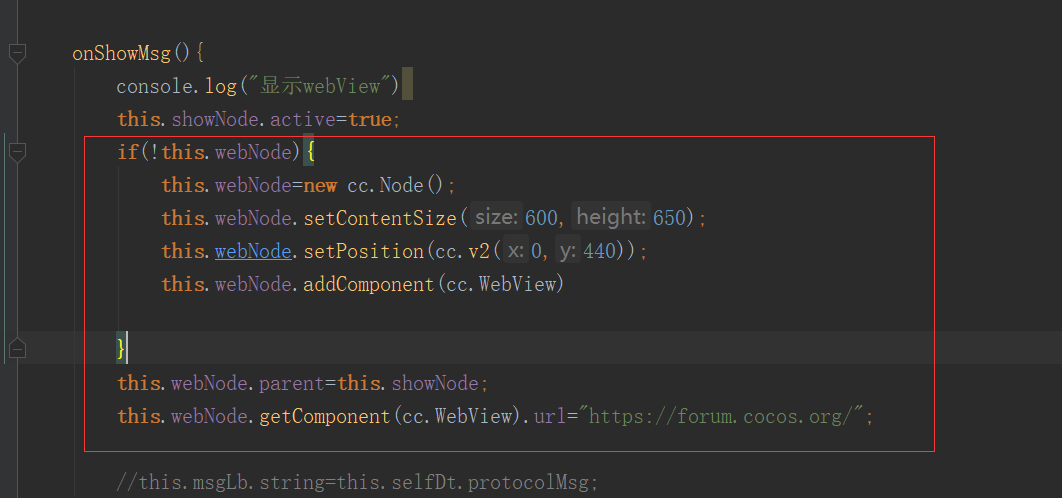Image resolution: width=1062 pixels, height=498 pixels.
Task: Click the fold end marker beside closing brace
Action: 17,348
